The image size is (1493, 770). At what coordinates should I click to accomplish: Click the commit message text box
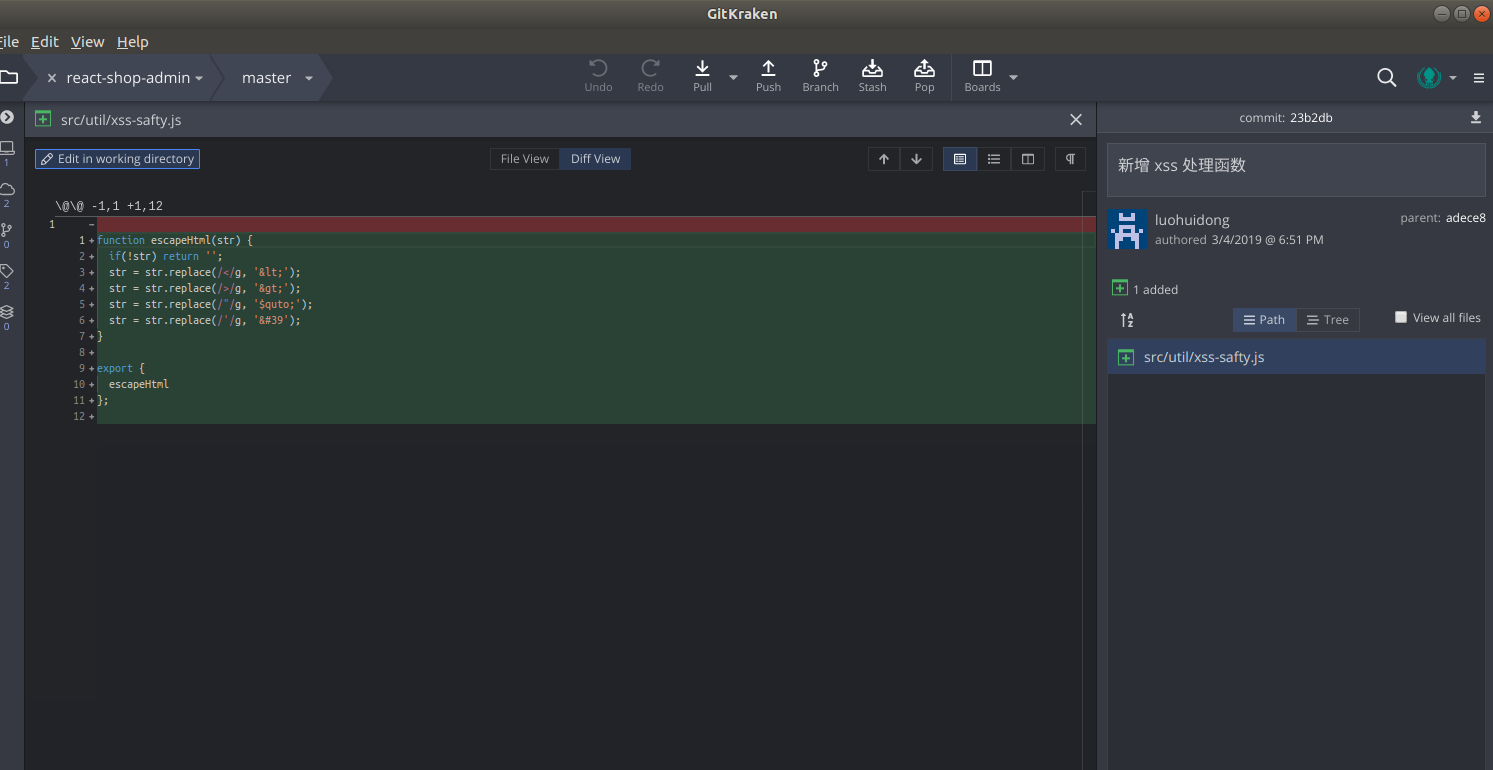click(x=1296, y=170)
